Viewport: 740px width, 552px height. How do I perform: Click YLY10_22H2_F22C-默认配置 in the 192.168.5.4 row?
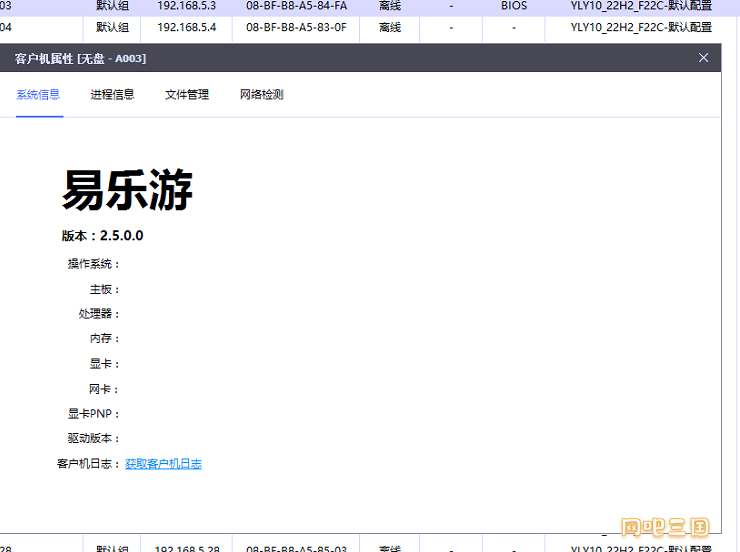[641, 27]
